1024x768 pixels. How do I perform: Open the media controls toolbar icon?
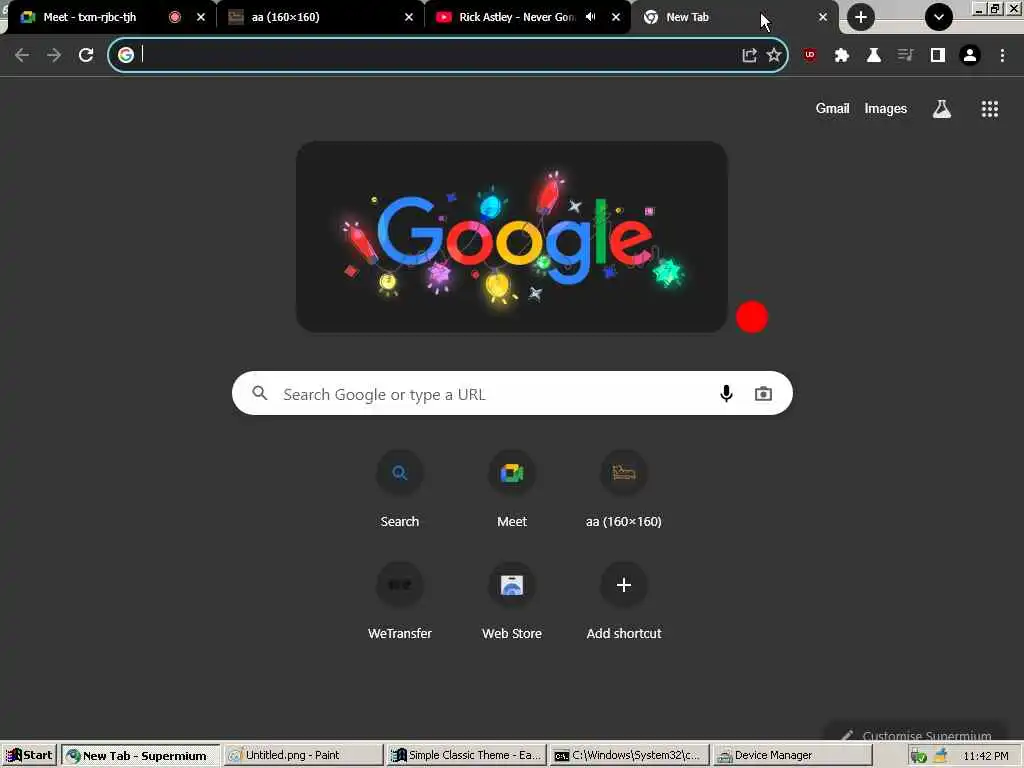(905, 56)
